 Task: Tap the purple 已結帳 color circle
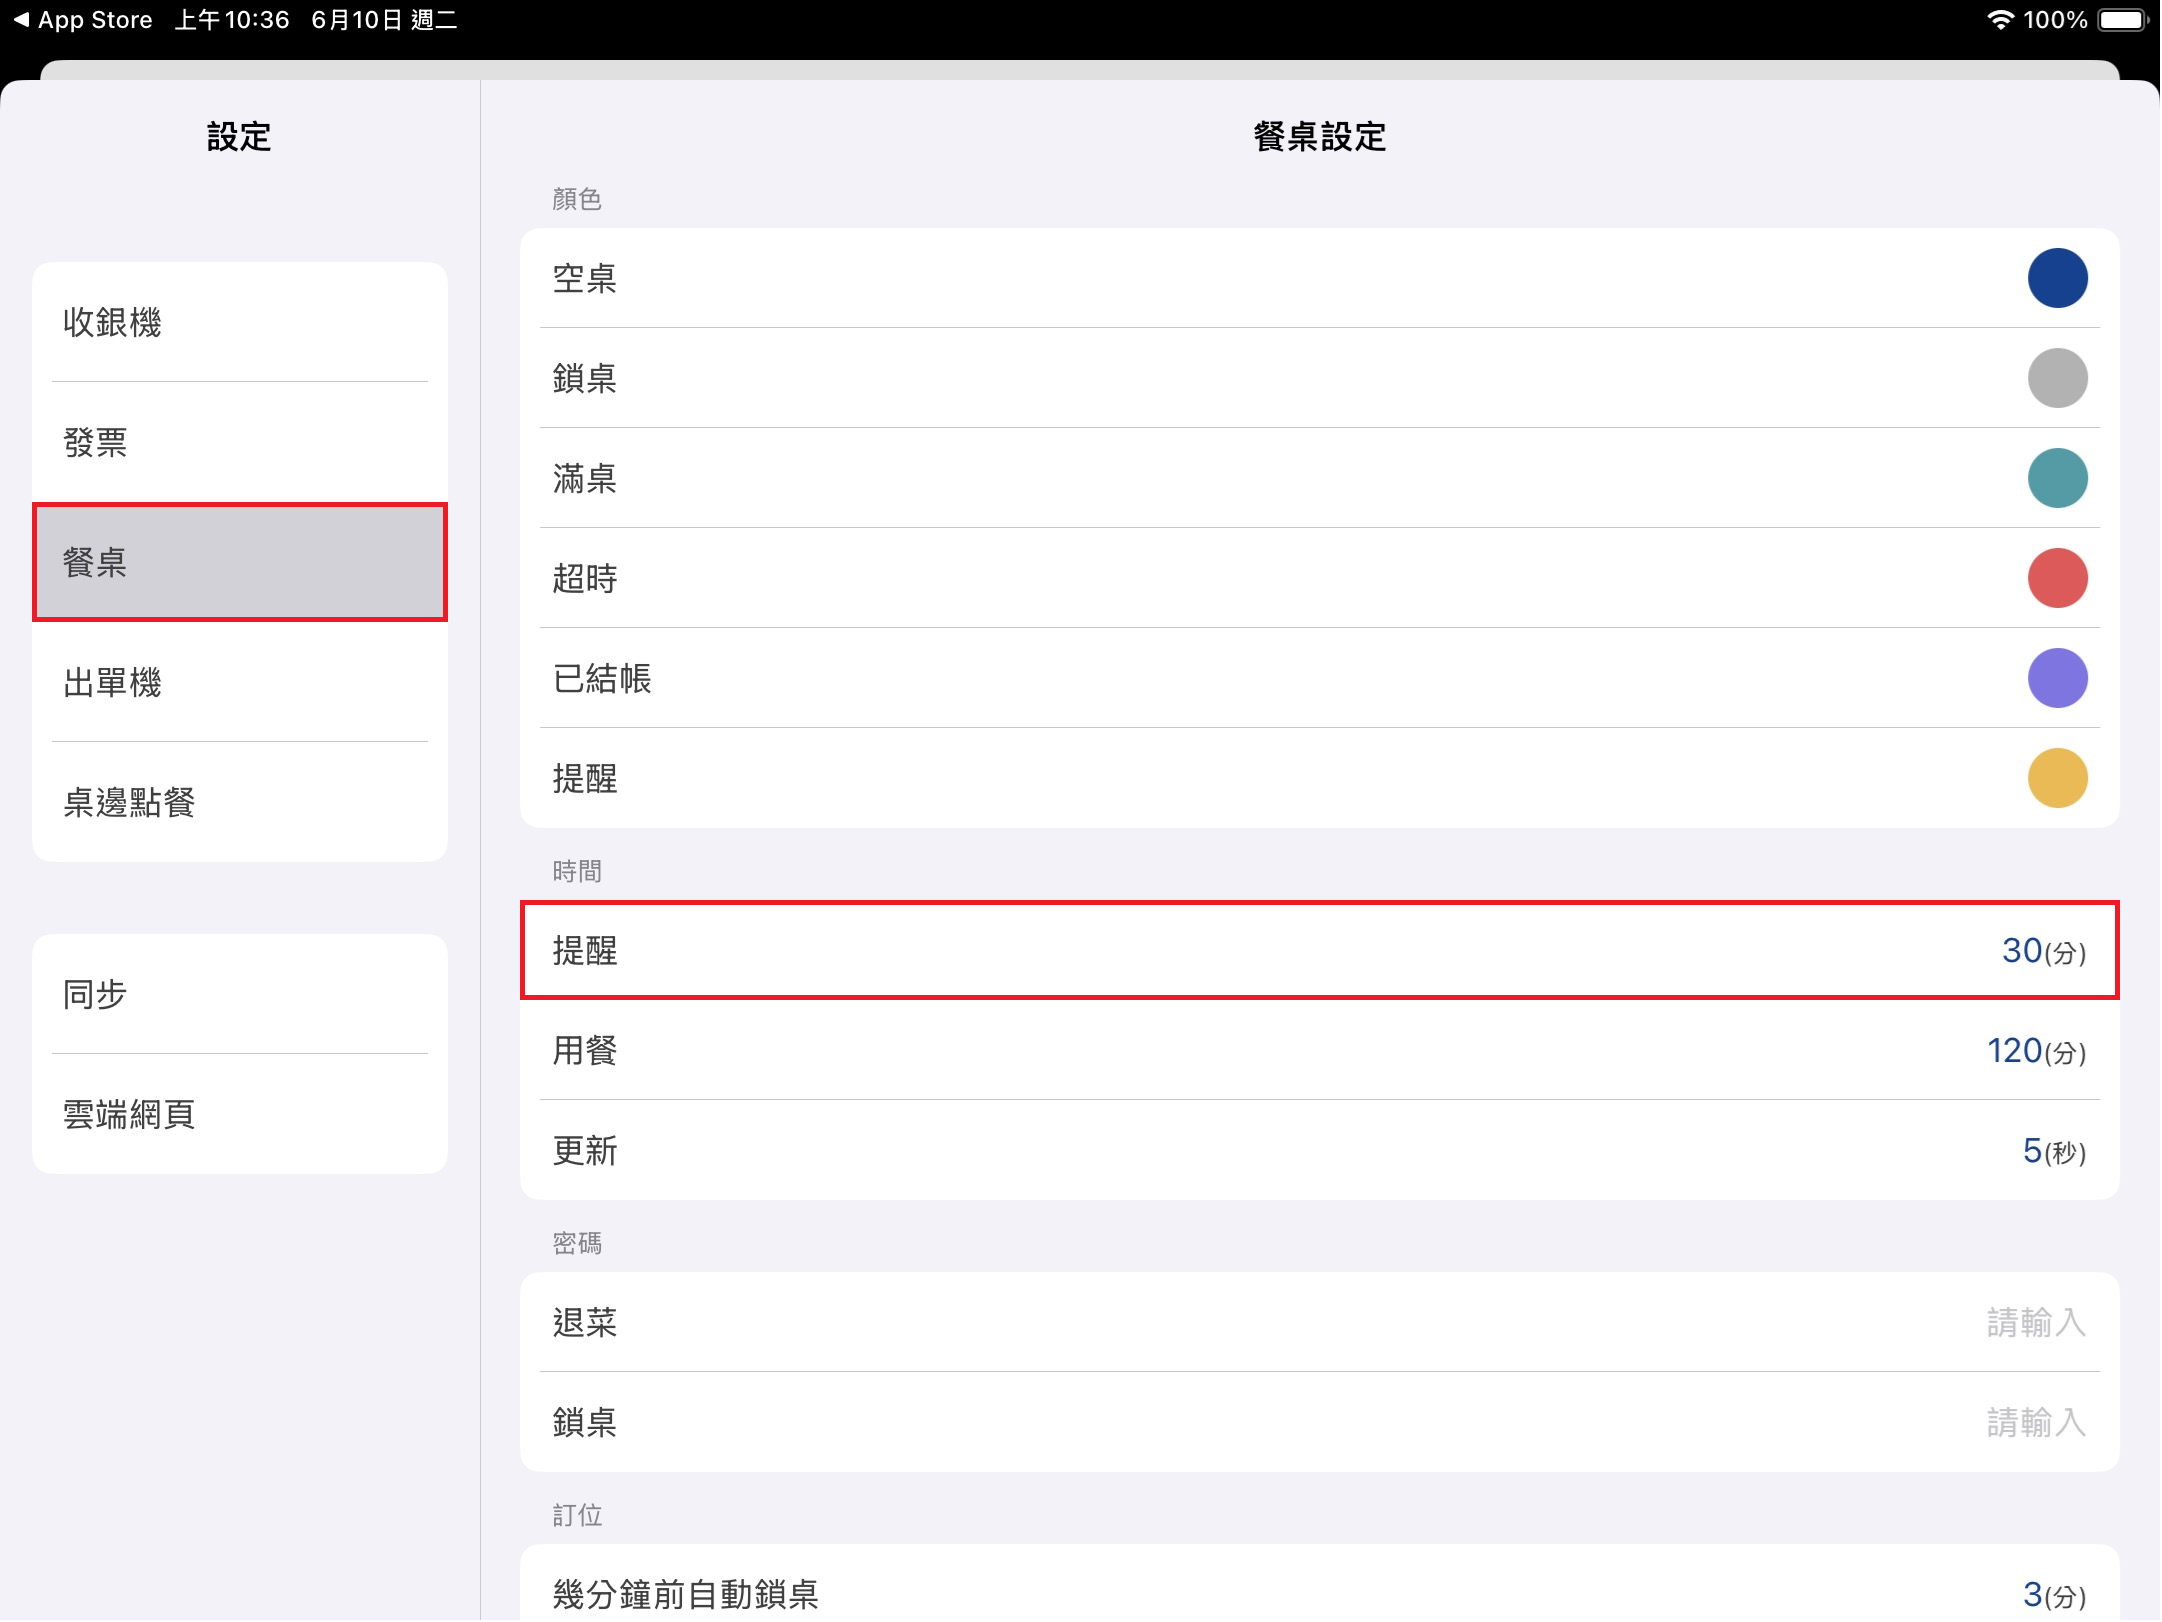(2056, 678)
